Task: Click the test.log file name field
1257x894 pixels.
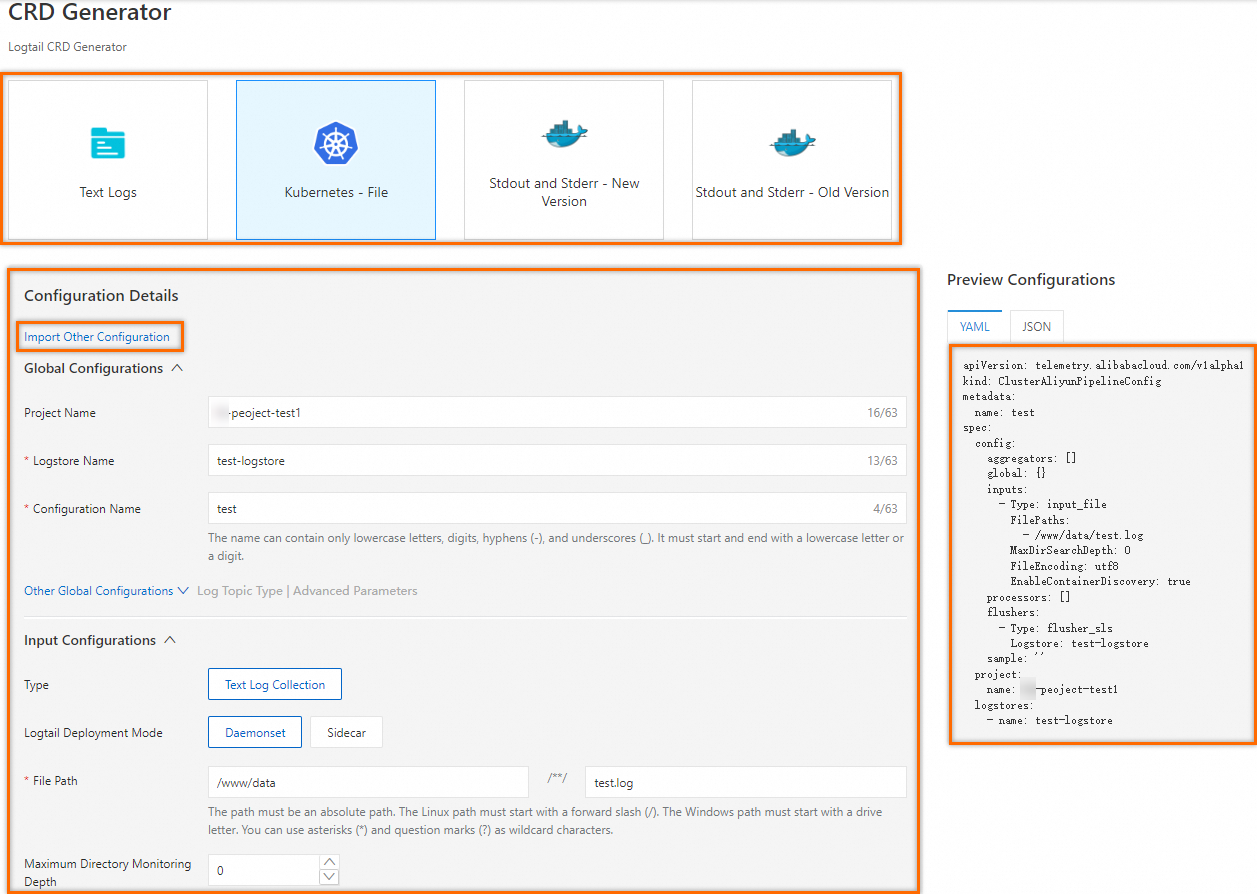Action: tap(746, 782)
